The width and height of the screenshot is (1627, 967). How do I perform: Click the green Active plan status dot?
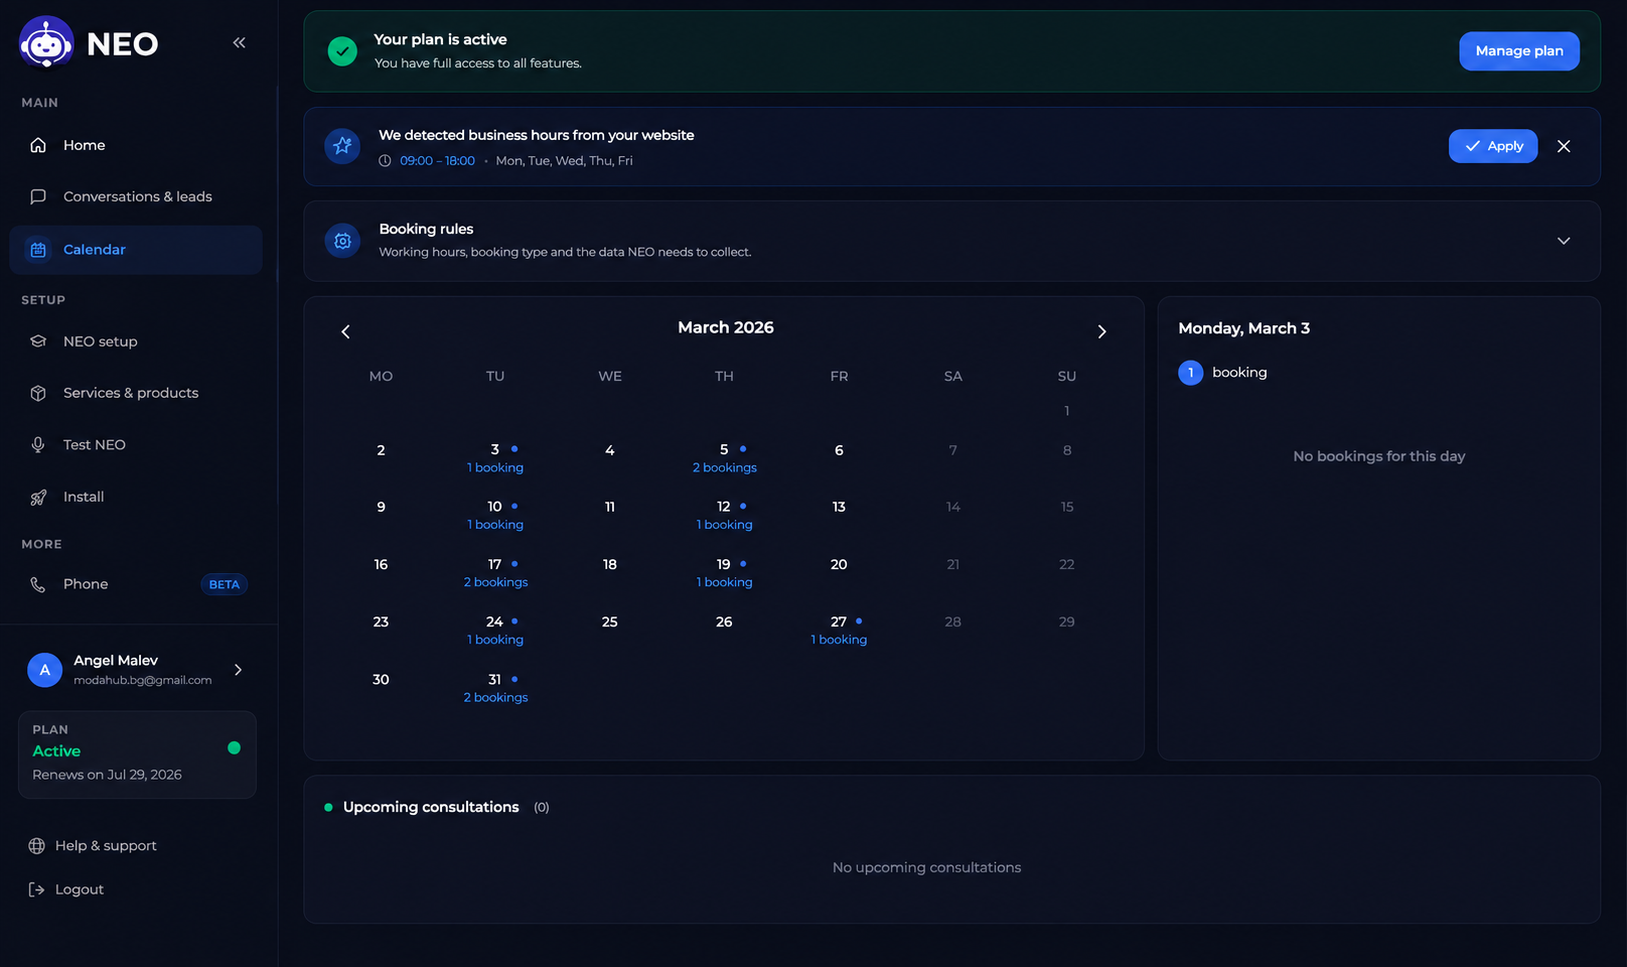234,748
